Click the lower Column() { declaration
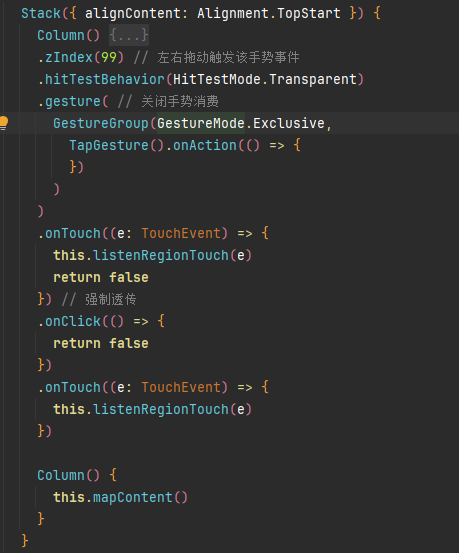This screenshot has width=459, height=553. click(x=77, y=475)
